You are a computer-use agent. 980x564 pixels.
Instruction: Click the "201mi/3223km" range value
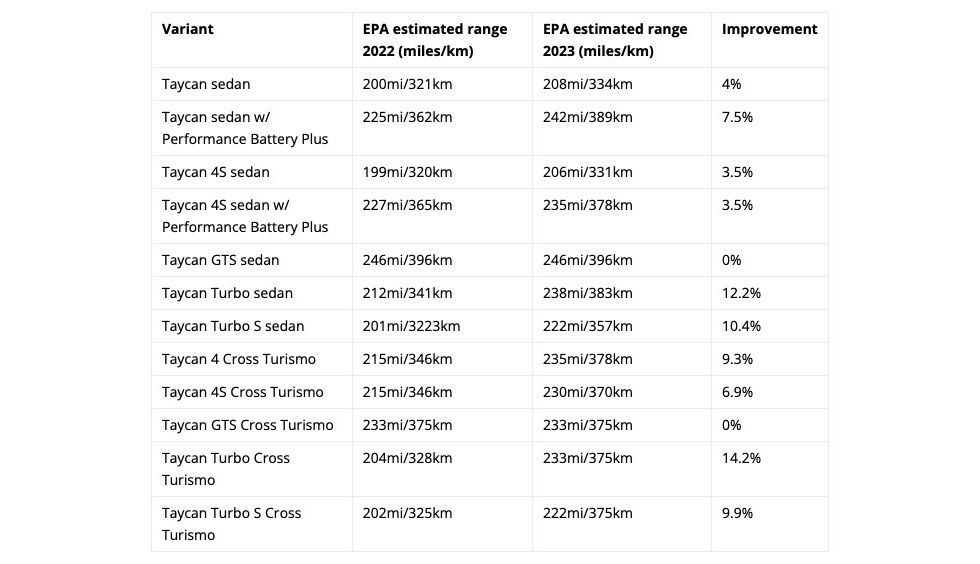pyautogui.click(x=411, y=326)
